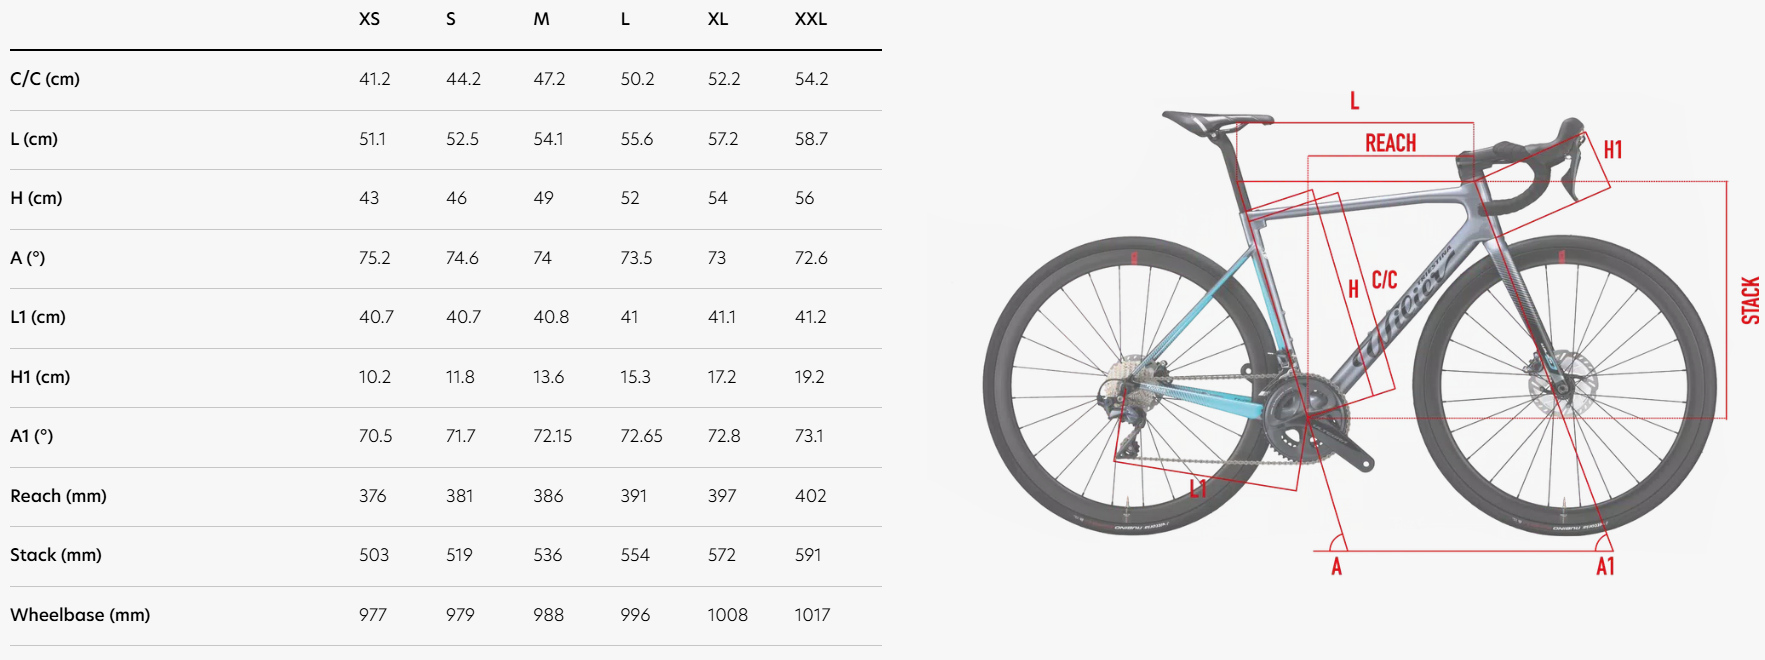Click the vertical STACK label on diagram

(x=1750, y=300)
